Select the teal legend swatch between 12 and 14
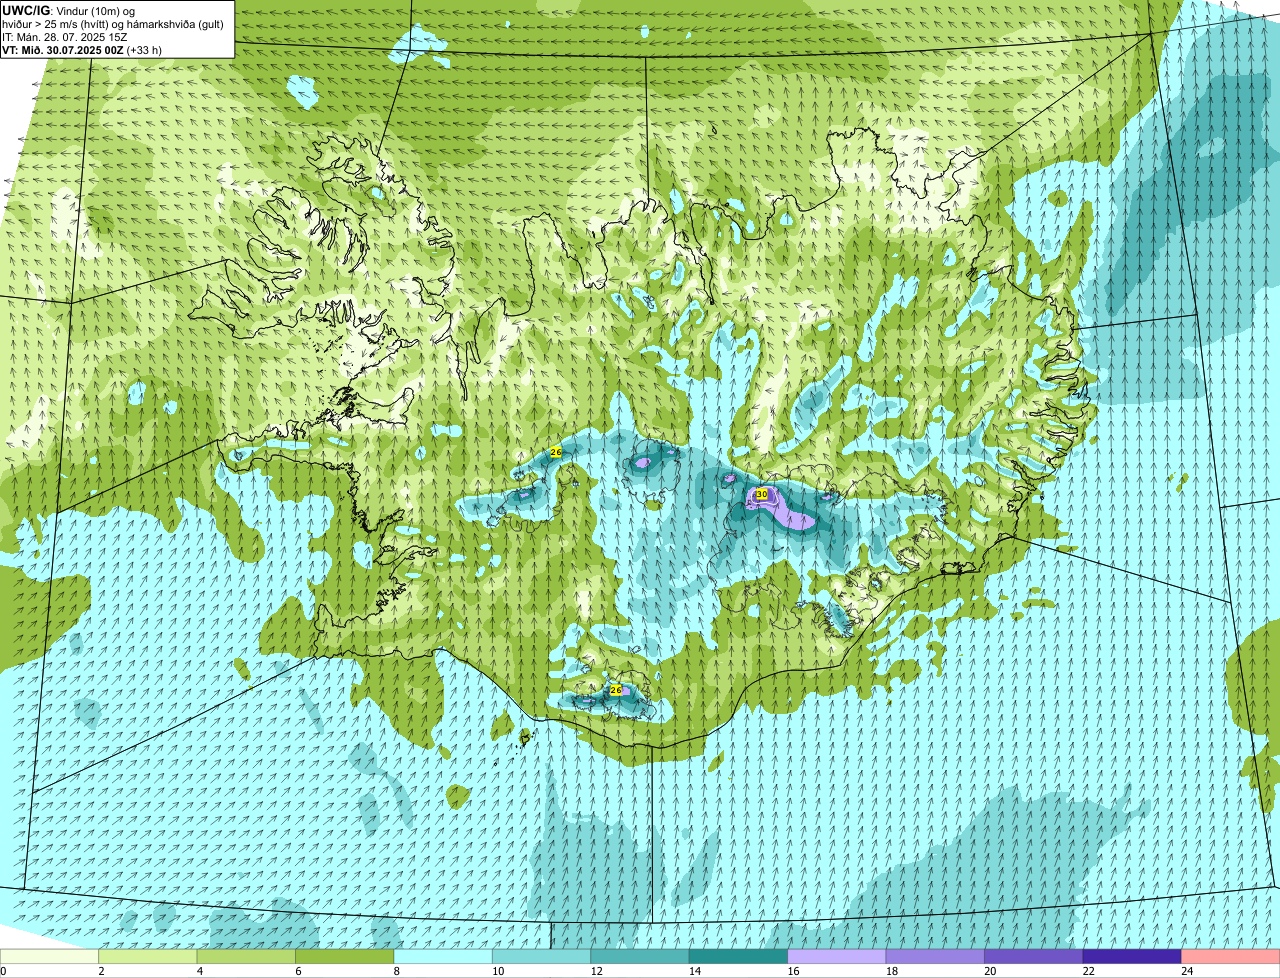The image size is (1280, 978). coord(640,956)
